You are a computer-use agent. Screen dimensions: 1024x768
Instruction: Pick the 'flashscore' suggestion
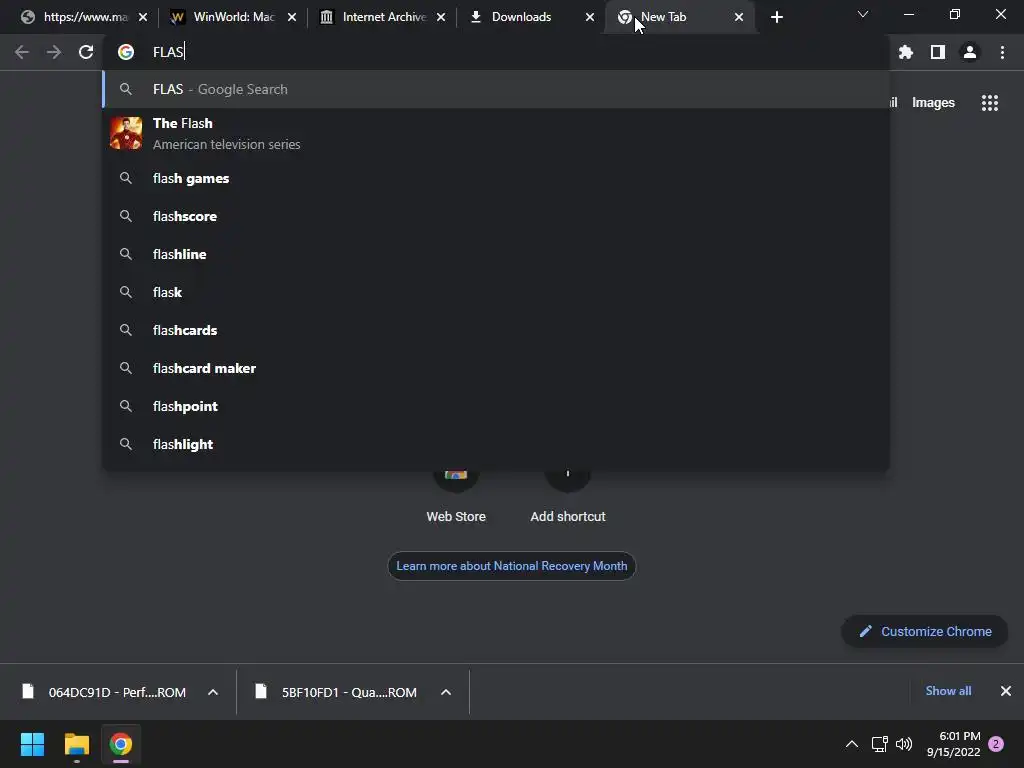496,216
